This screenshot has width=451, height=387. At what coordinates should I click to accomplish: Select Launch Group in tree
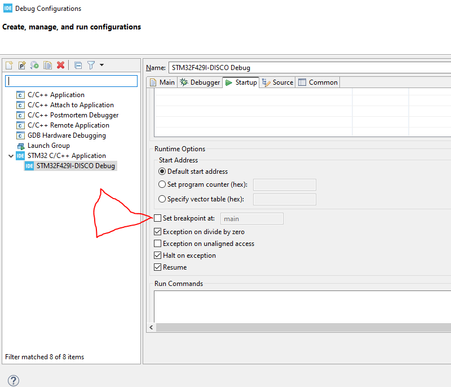[48, 146]
